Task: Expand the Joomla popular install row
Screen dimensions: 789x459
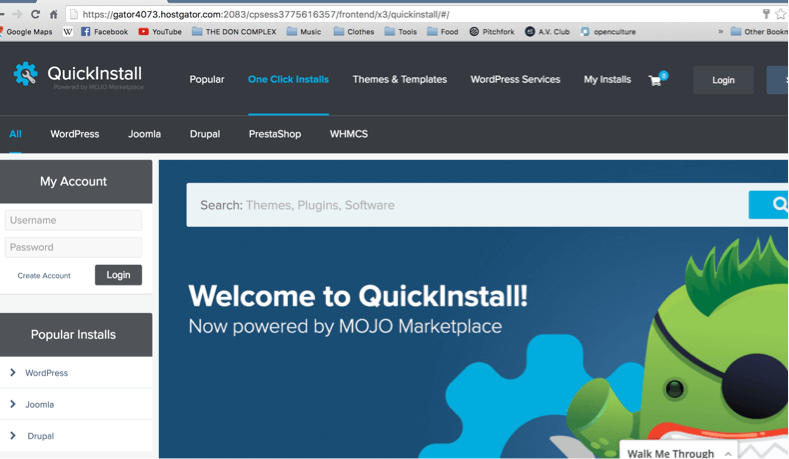Action: (76, 404)
